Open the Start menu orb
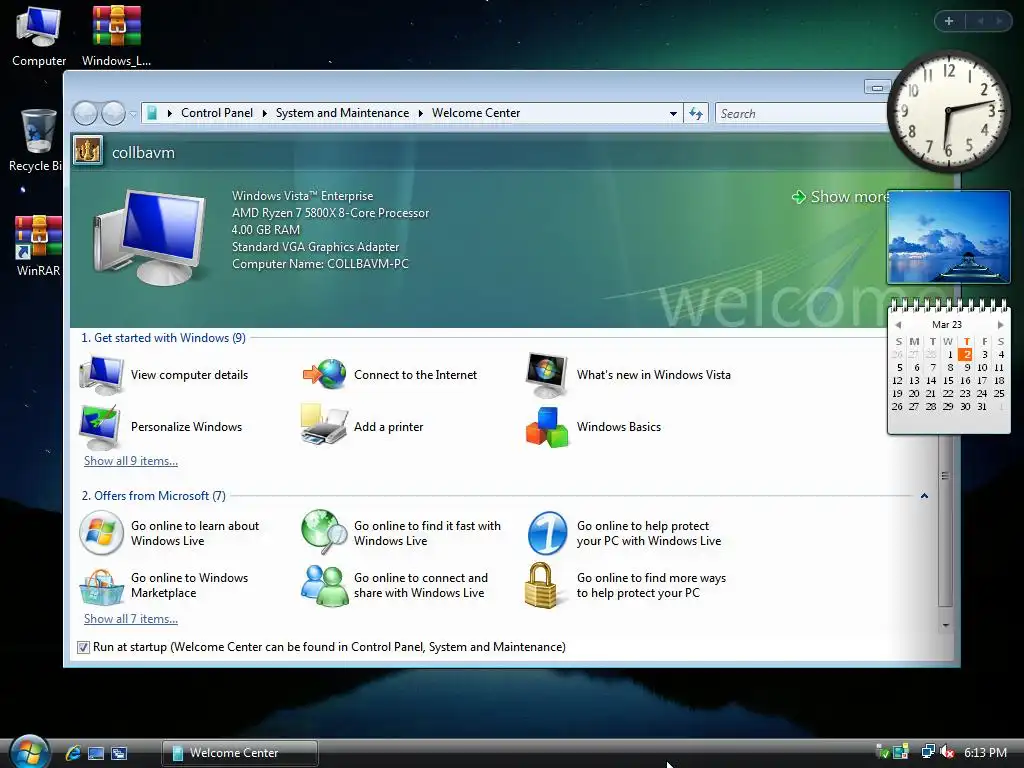The width and height of the screenshot is (1024, 768). tap(29, 751)
